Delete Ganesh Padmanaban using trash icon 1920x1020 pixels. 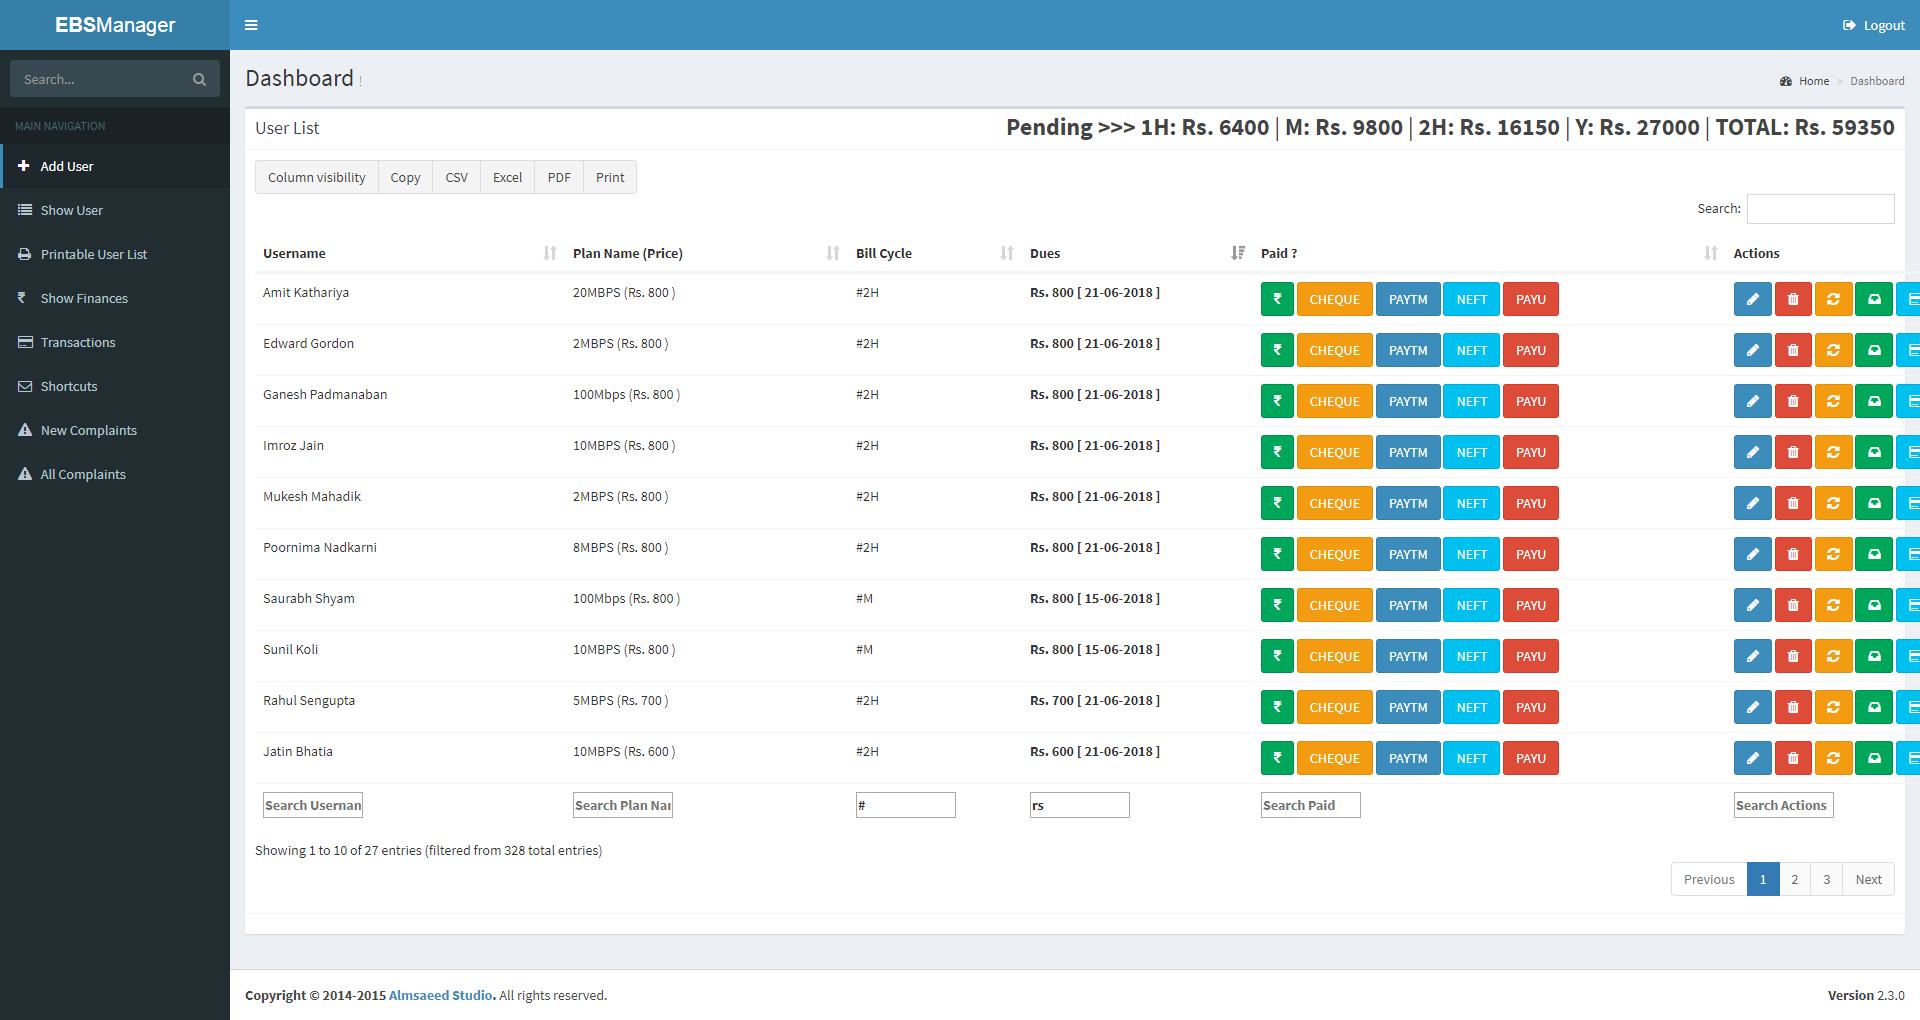pyautogui.click(x=1793, y=401)
